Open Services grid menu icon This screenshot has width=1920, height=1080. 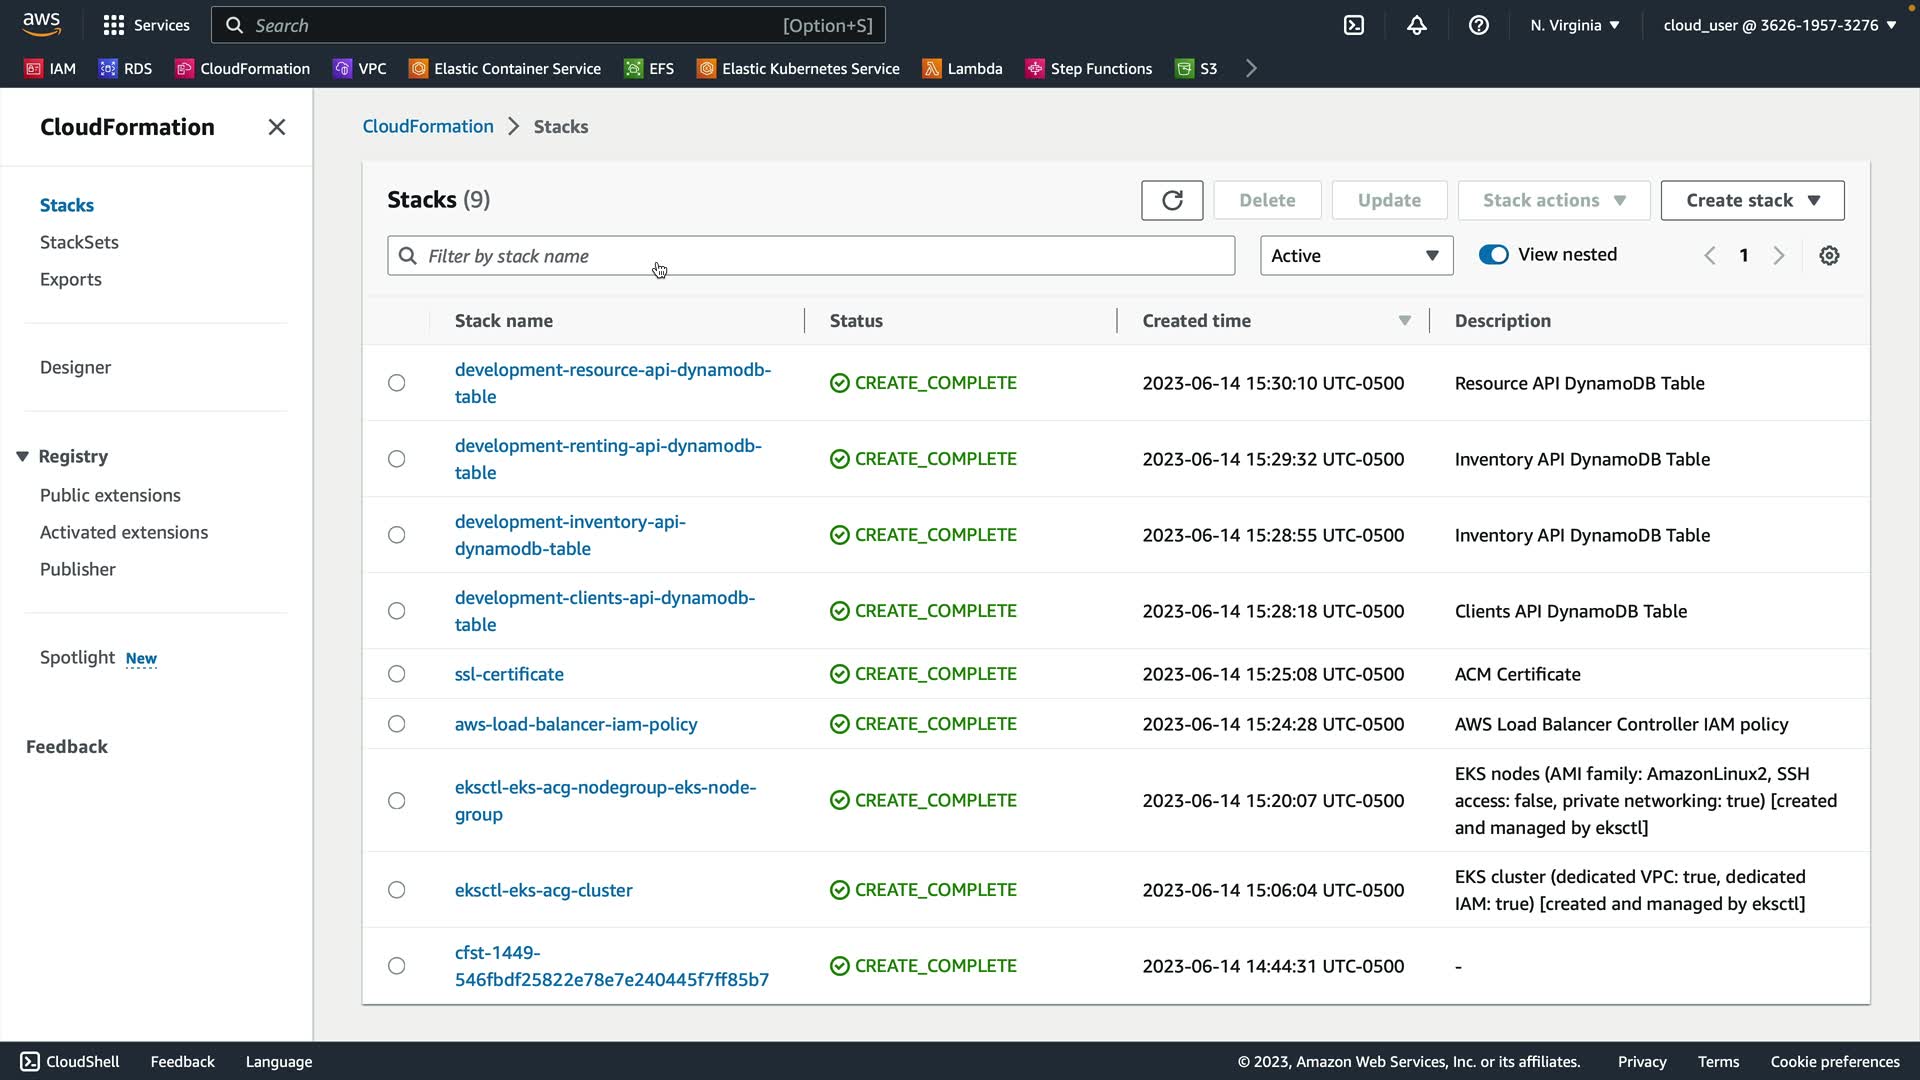click(114, 25)
